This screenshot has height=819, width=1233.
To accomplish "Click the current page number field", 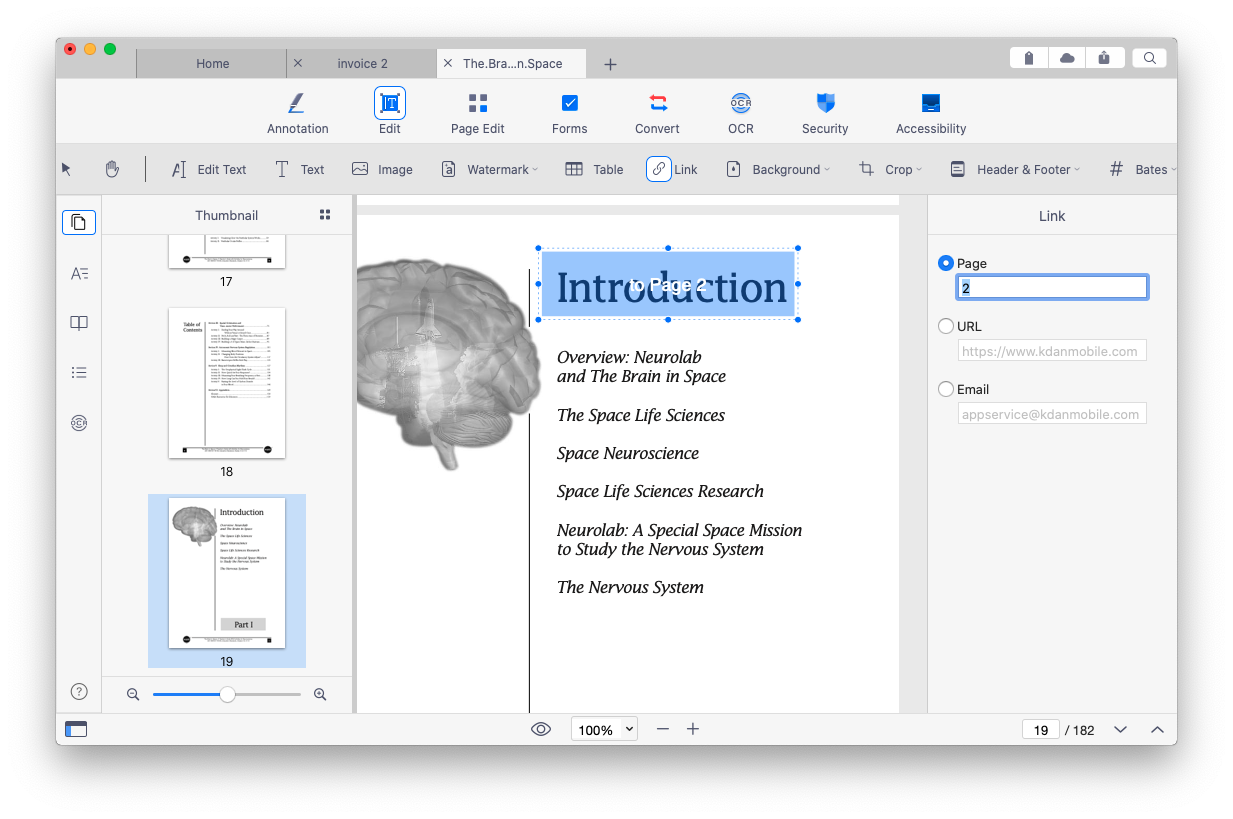I will pos(1041,729).
